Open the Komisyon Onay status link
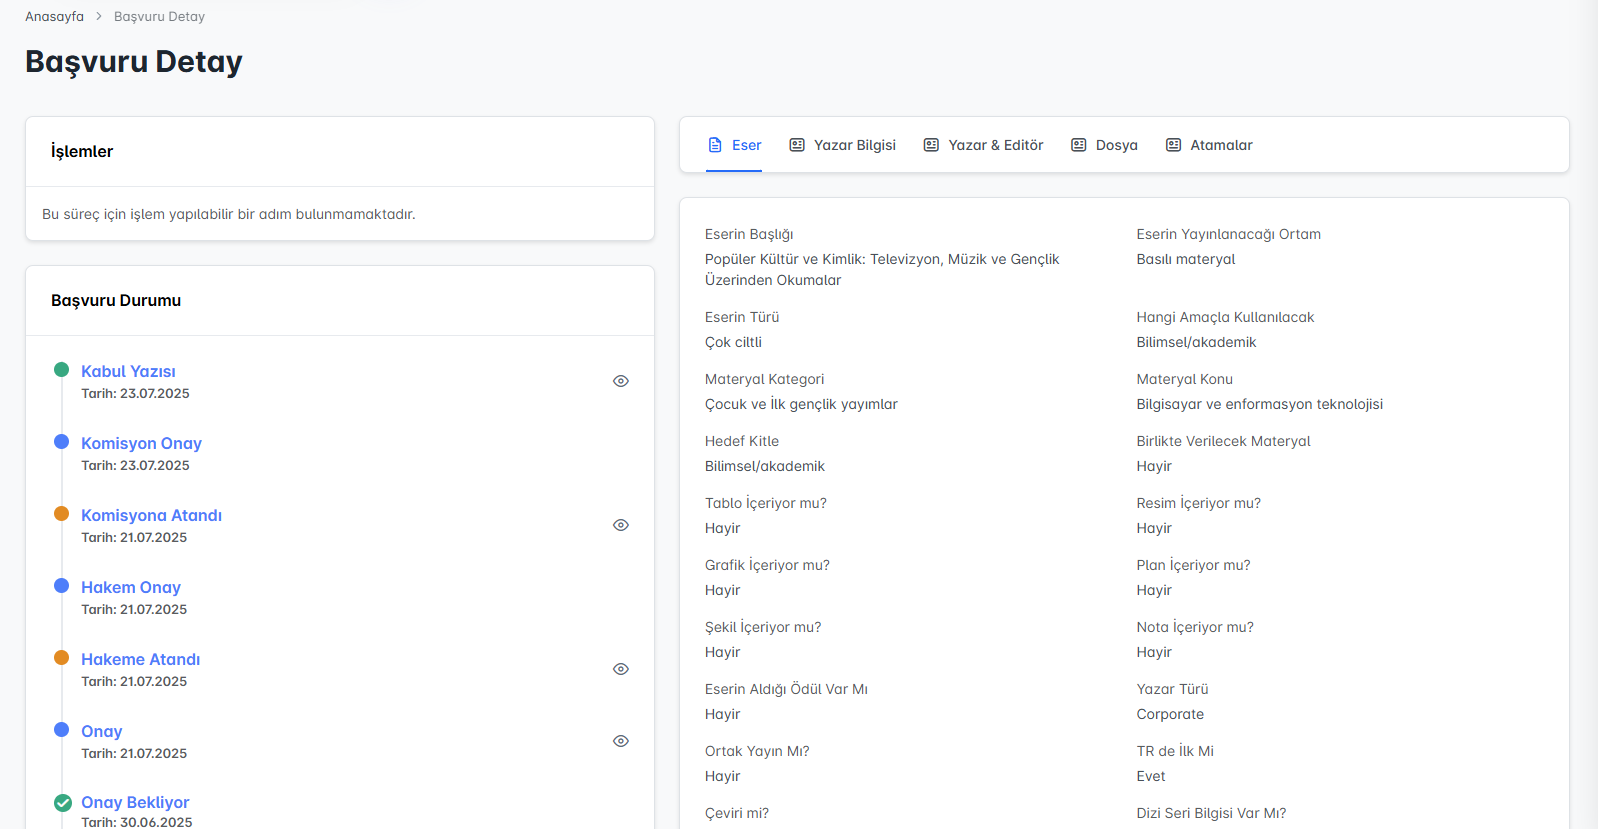The width and height of the screenshot is (1598, 829). pos(141,443)
